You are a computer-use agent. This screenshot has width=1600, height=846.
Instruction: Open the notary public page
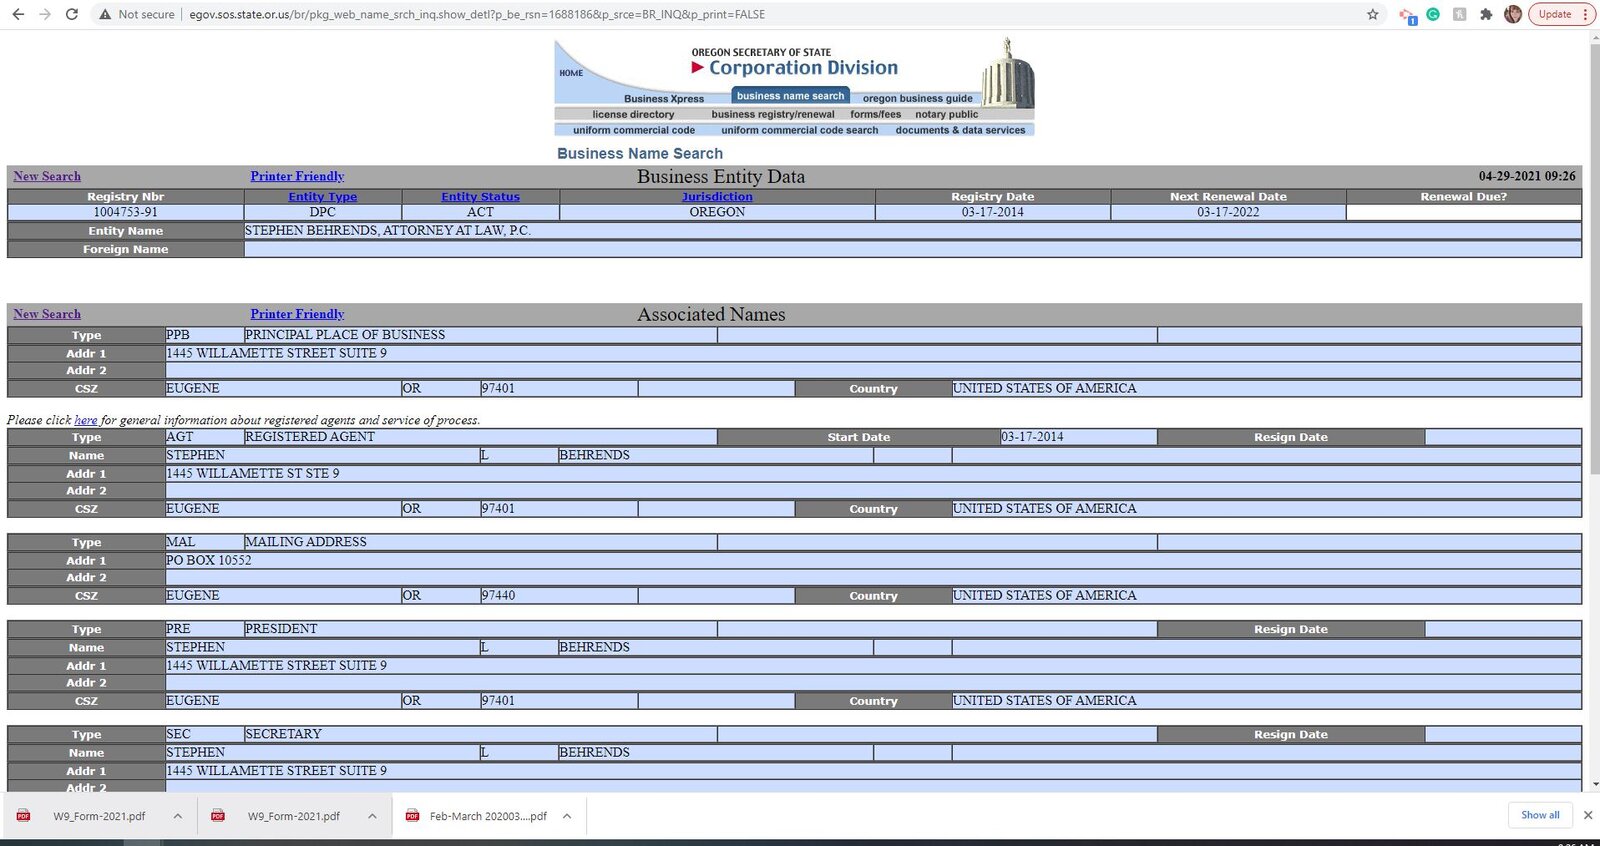point(946,114)
